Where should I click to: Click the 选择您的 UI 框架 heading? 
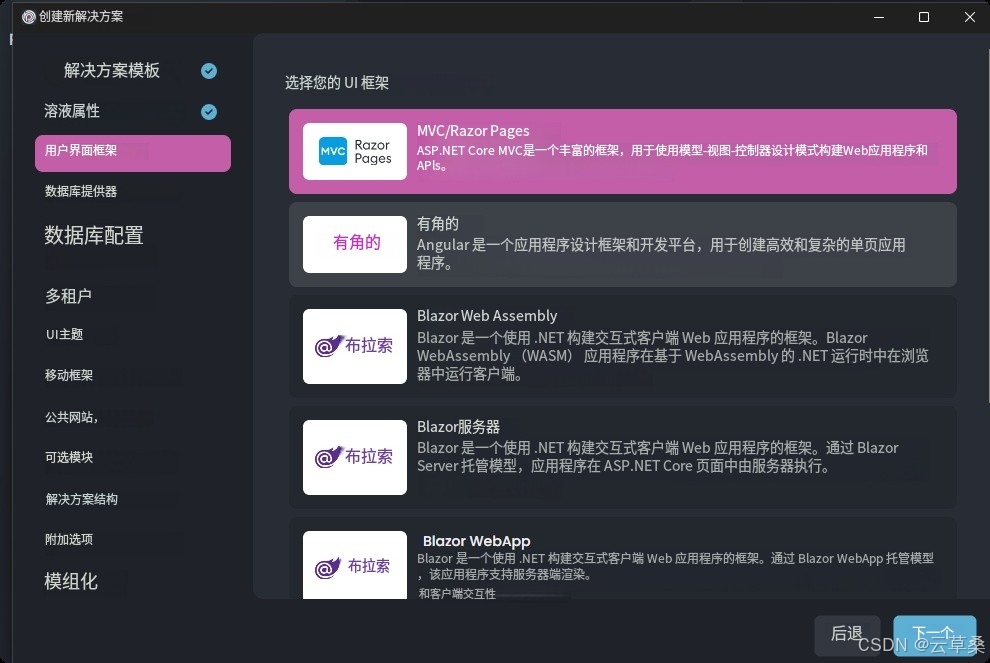(x=337, y=83)
